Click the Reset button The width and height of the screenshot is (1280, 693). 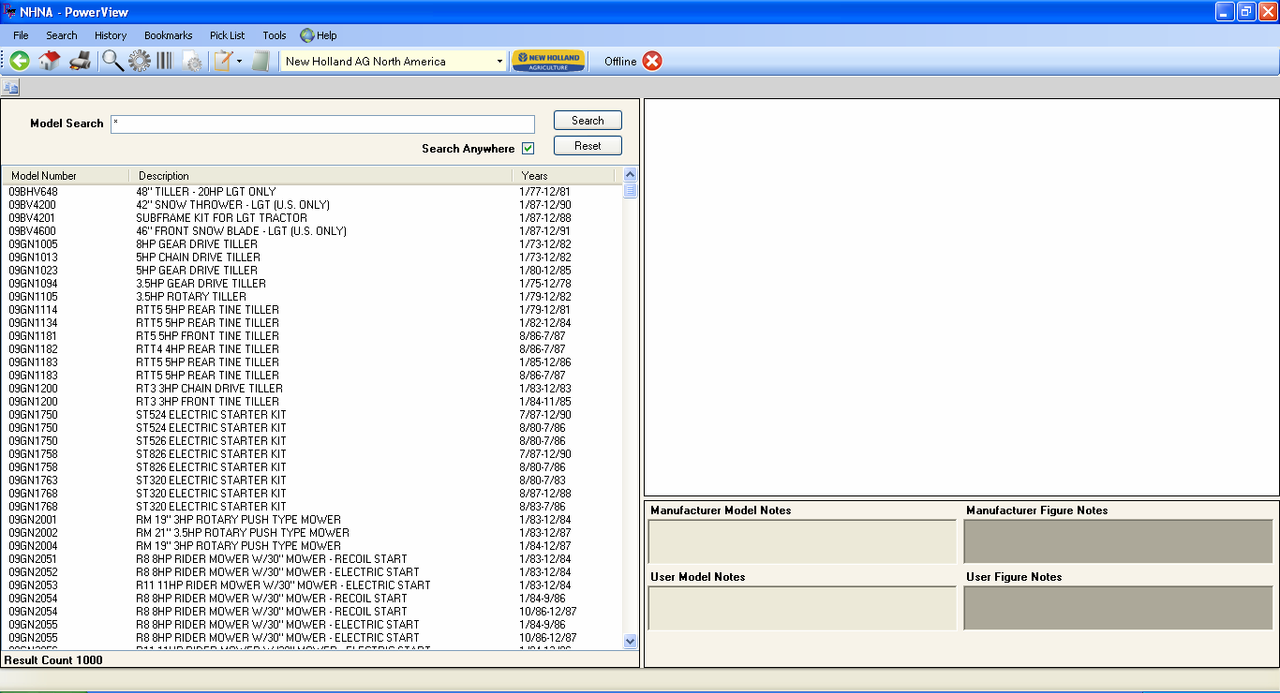(x=588, y=146)
